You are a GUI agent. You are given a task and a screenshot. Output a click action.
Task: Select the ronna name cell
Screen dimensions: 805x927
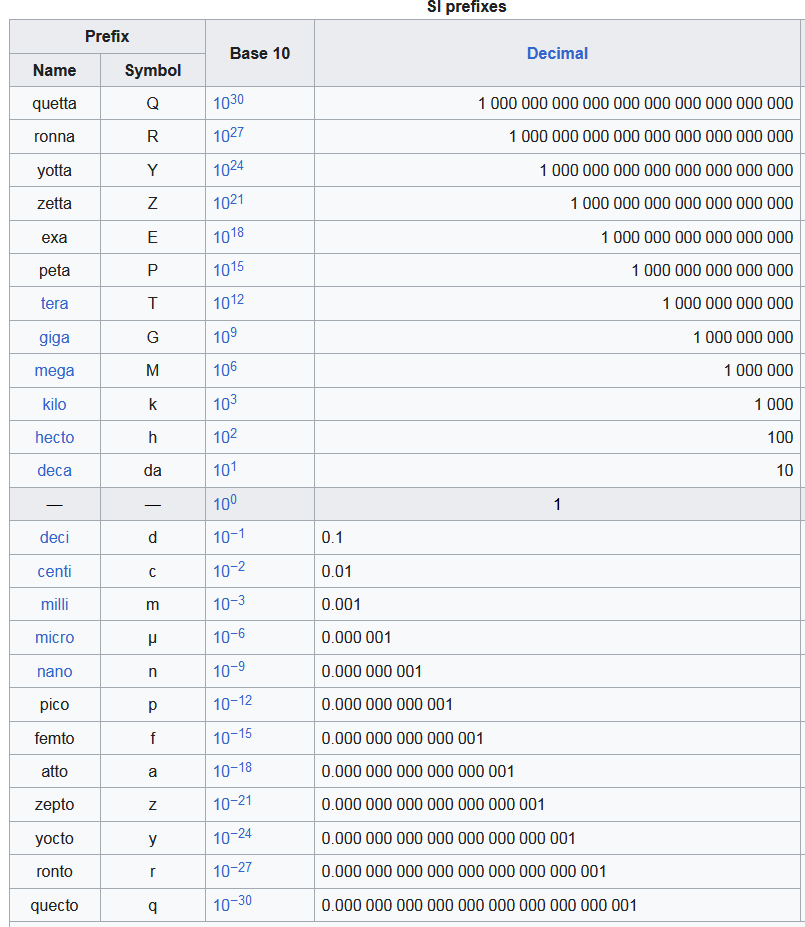55,137
